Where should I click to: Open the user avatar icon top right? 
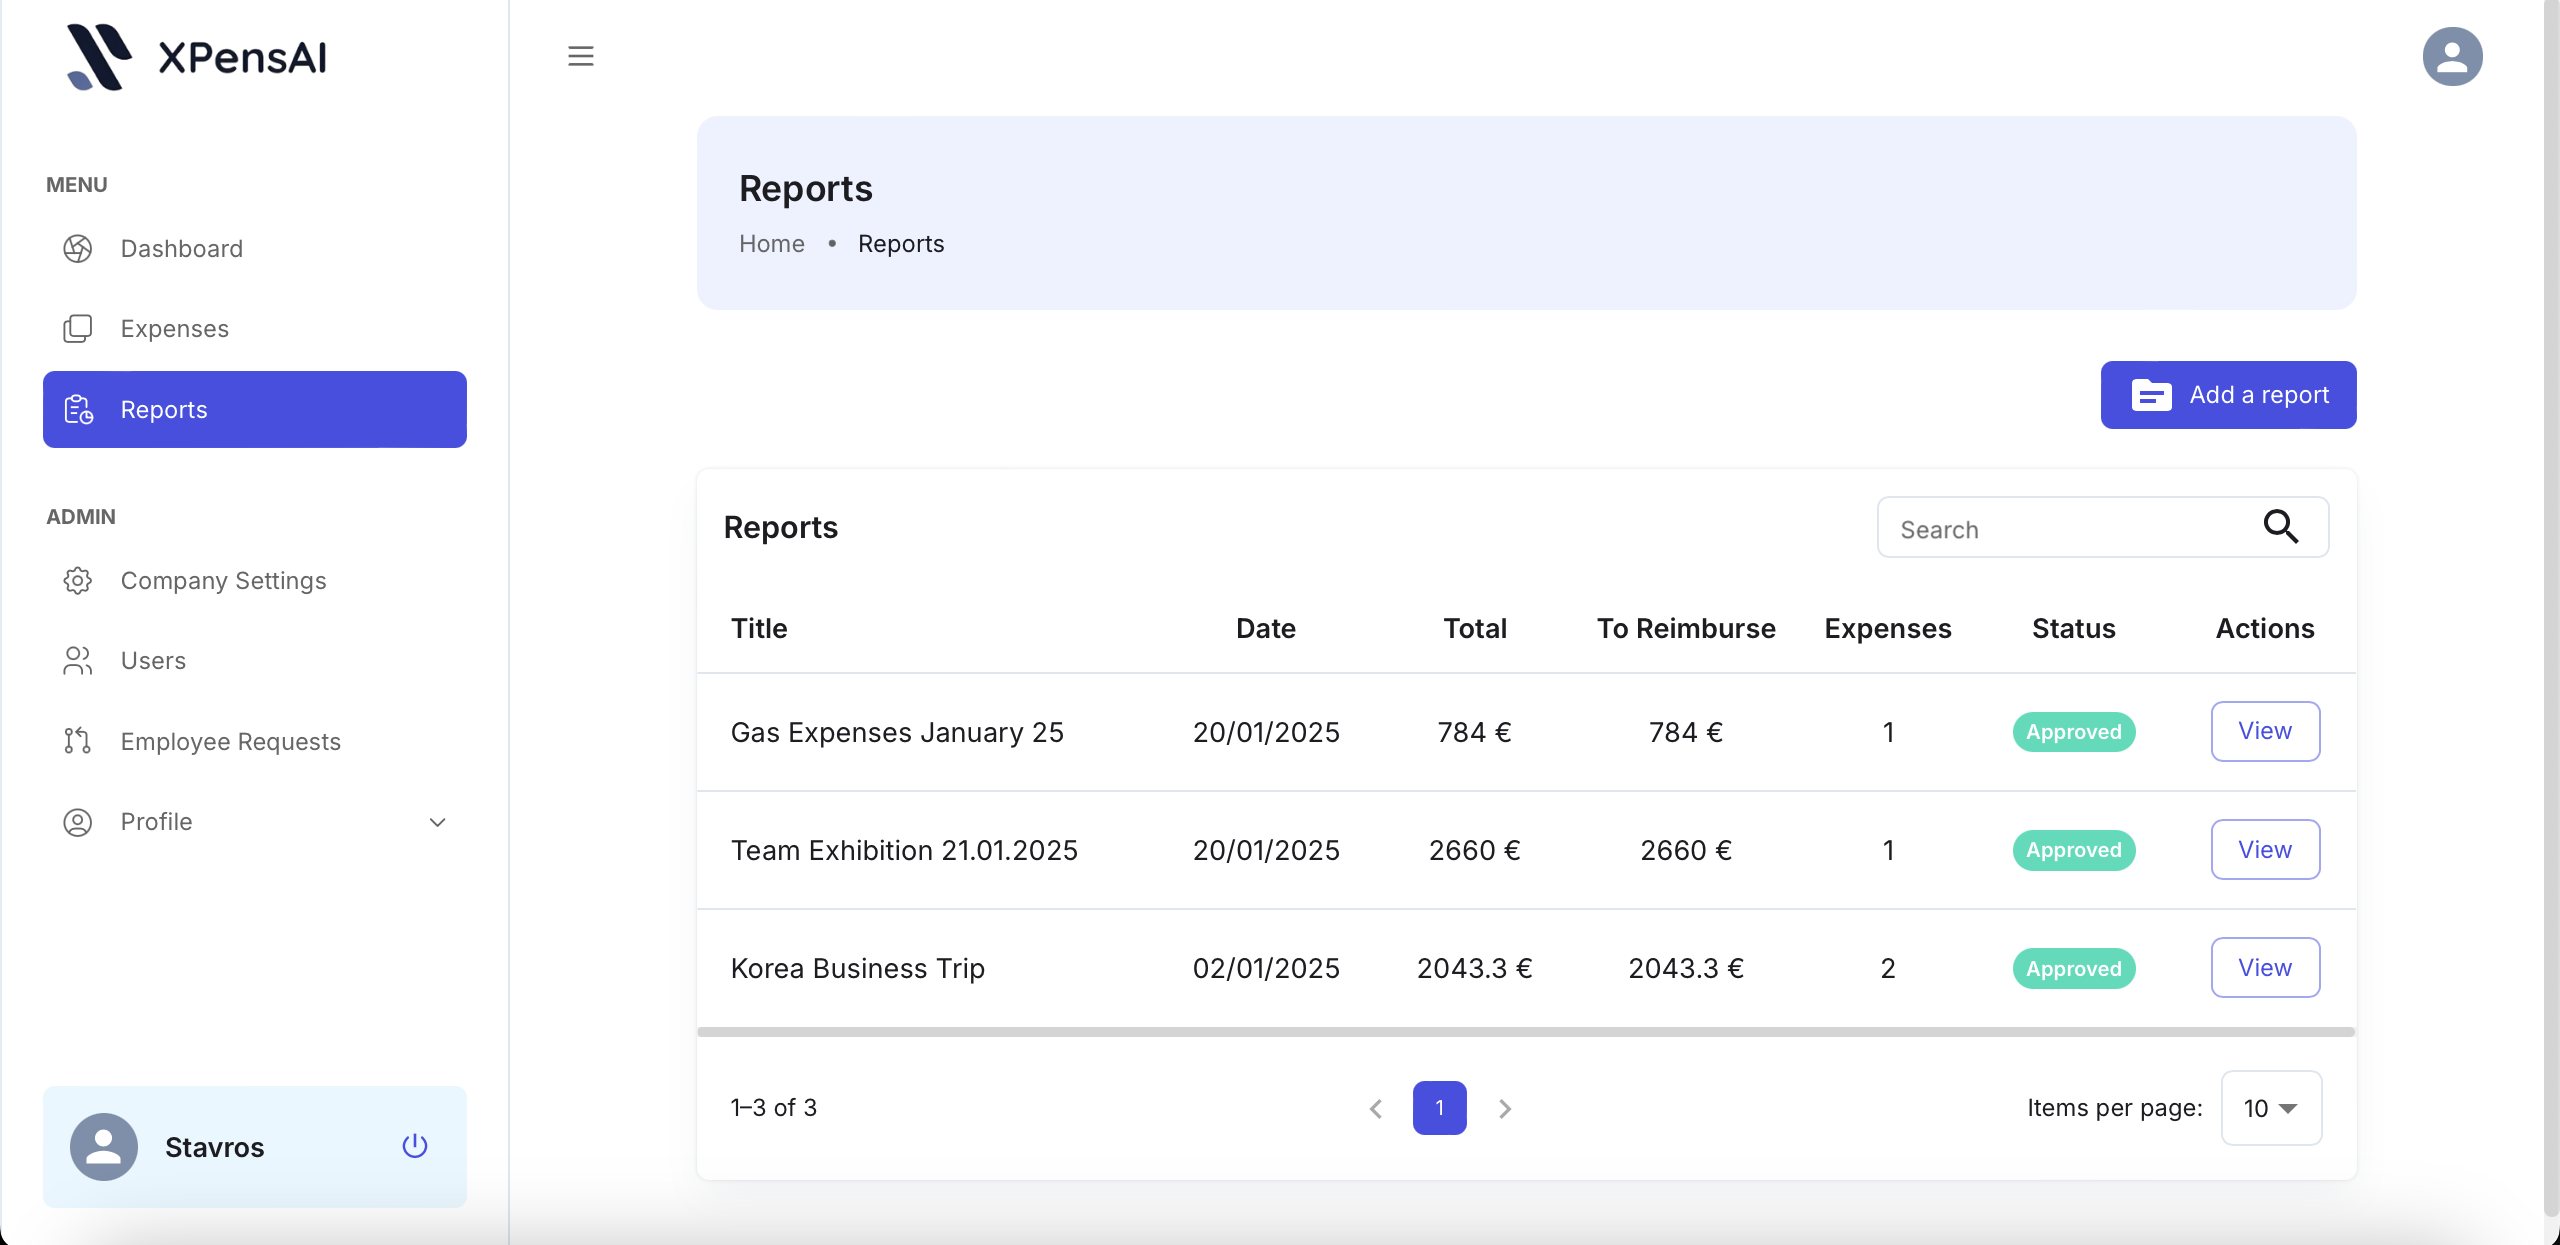pos(2451,56)
